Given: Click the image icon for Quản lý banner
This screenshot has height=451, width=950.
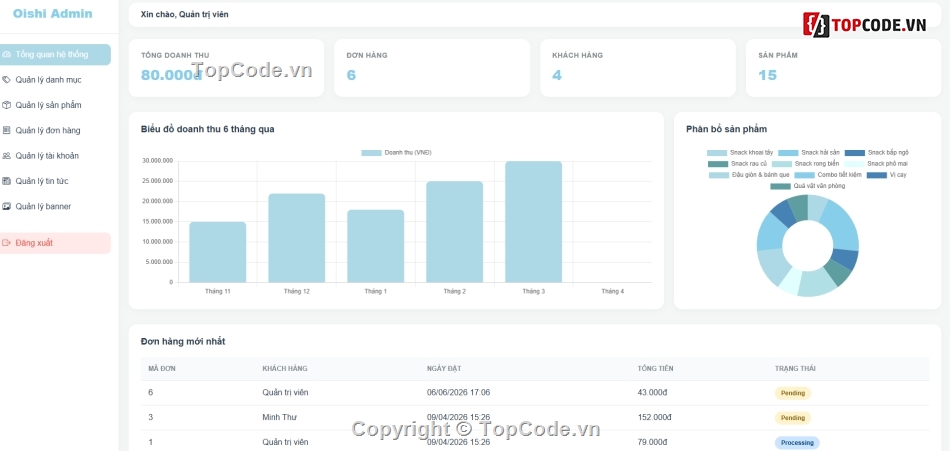Looking at the screenshot, I should (7, 206).
